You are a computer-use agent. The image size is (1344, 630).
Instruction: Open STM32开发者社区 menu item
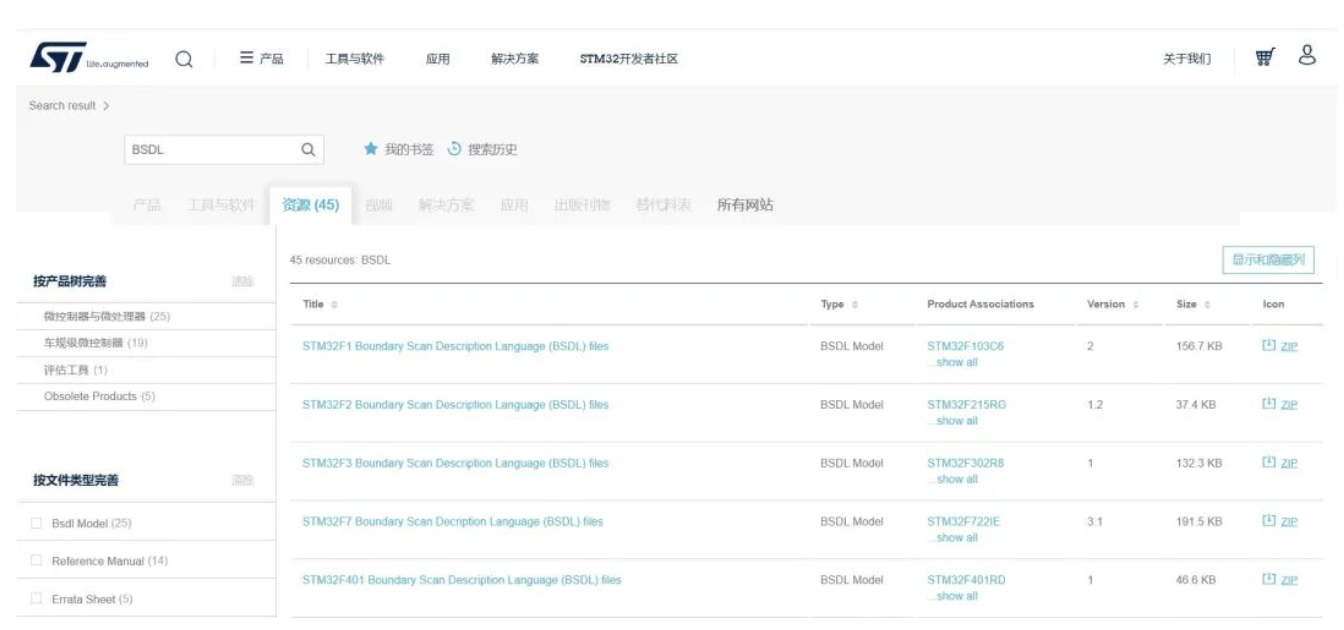tap(629, 58)
